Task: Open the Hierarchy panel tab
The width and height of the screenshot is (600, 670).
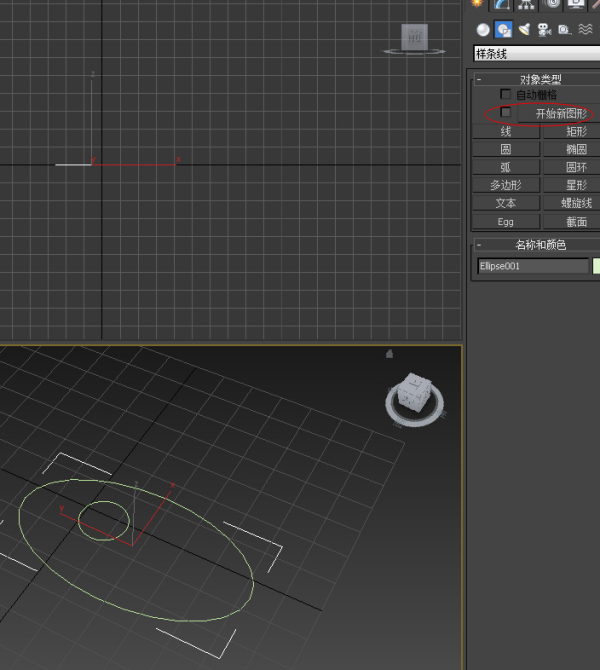Action: click(x=526, y=4)
